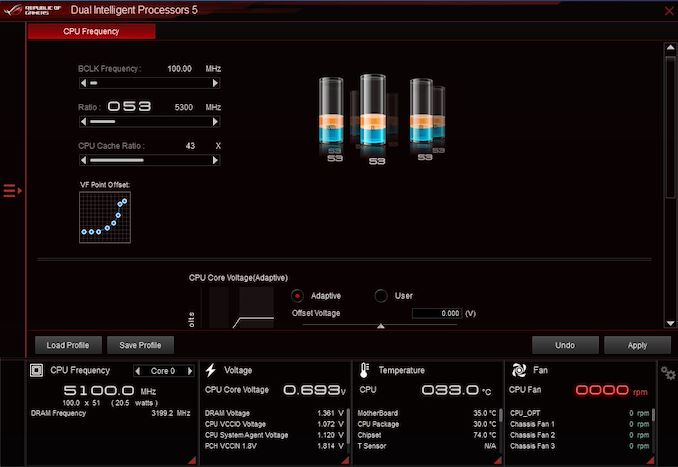Click the PCH VCCIN 1.8V row
Screen dimensions: 678x467
[274, 446]
